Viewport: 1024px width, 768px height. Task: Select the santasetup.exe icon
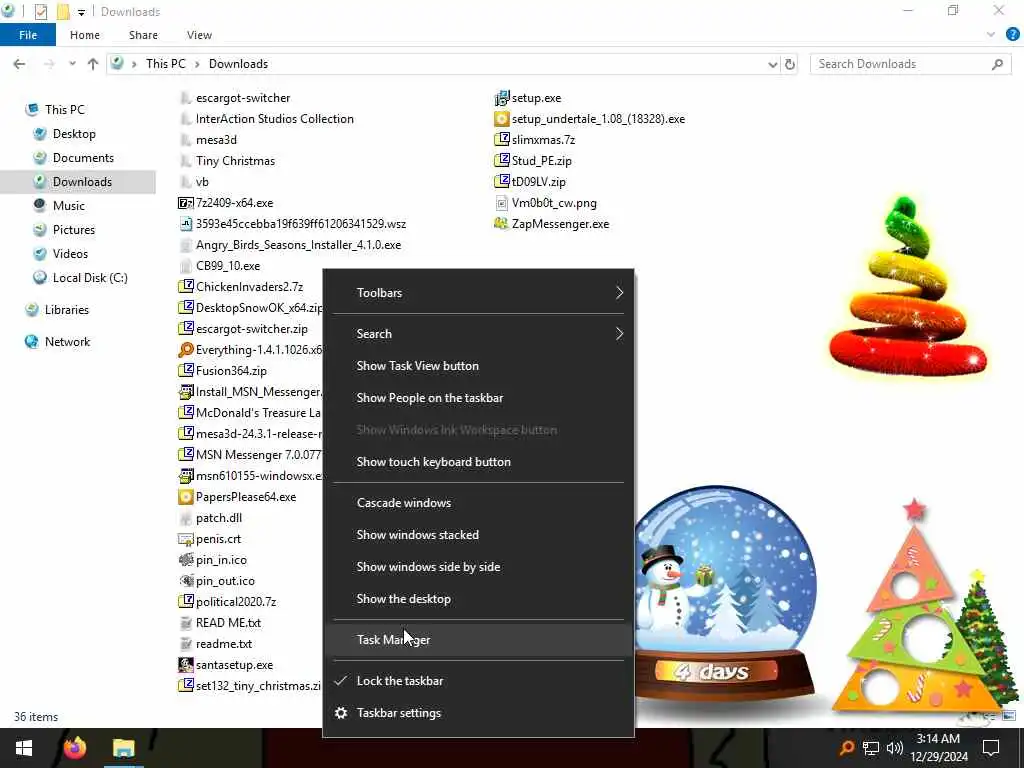[x=186, y=665]
